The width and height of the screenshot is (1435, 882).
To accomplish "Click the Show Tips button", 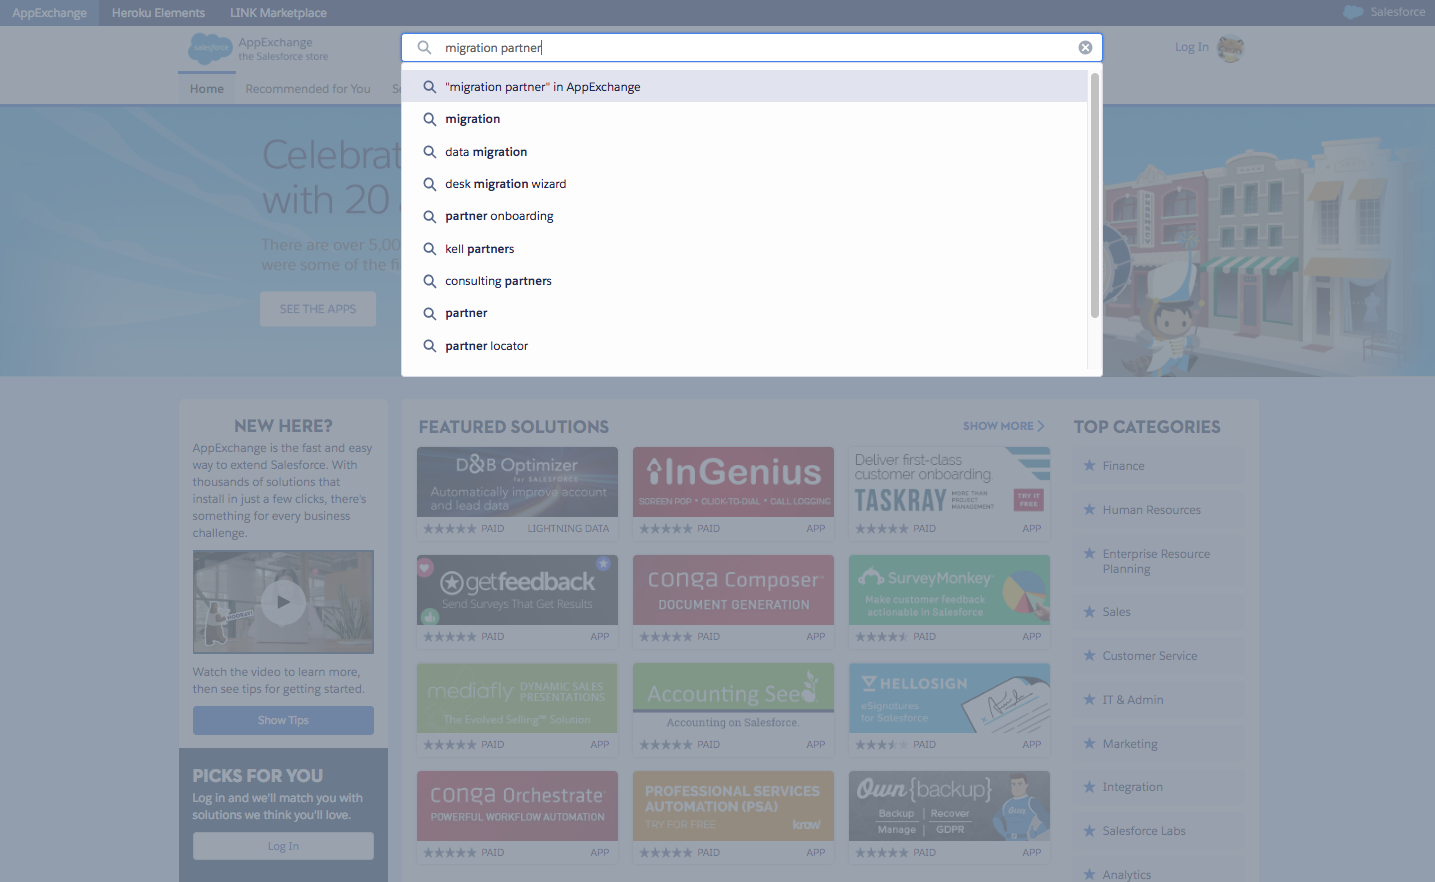I will pos(283,720).
